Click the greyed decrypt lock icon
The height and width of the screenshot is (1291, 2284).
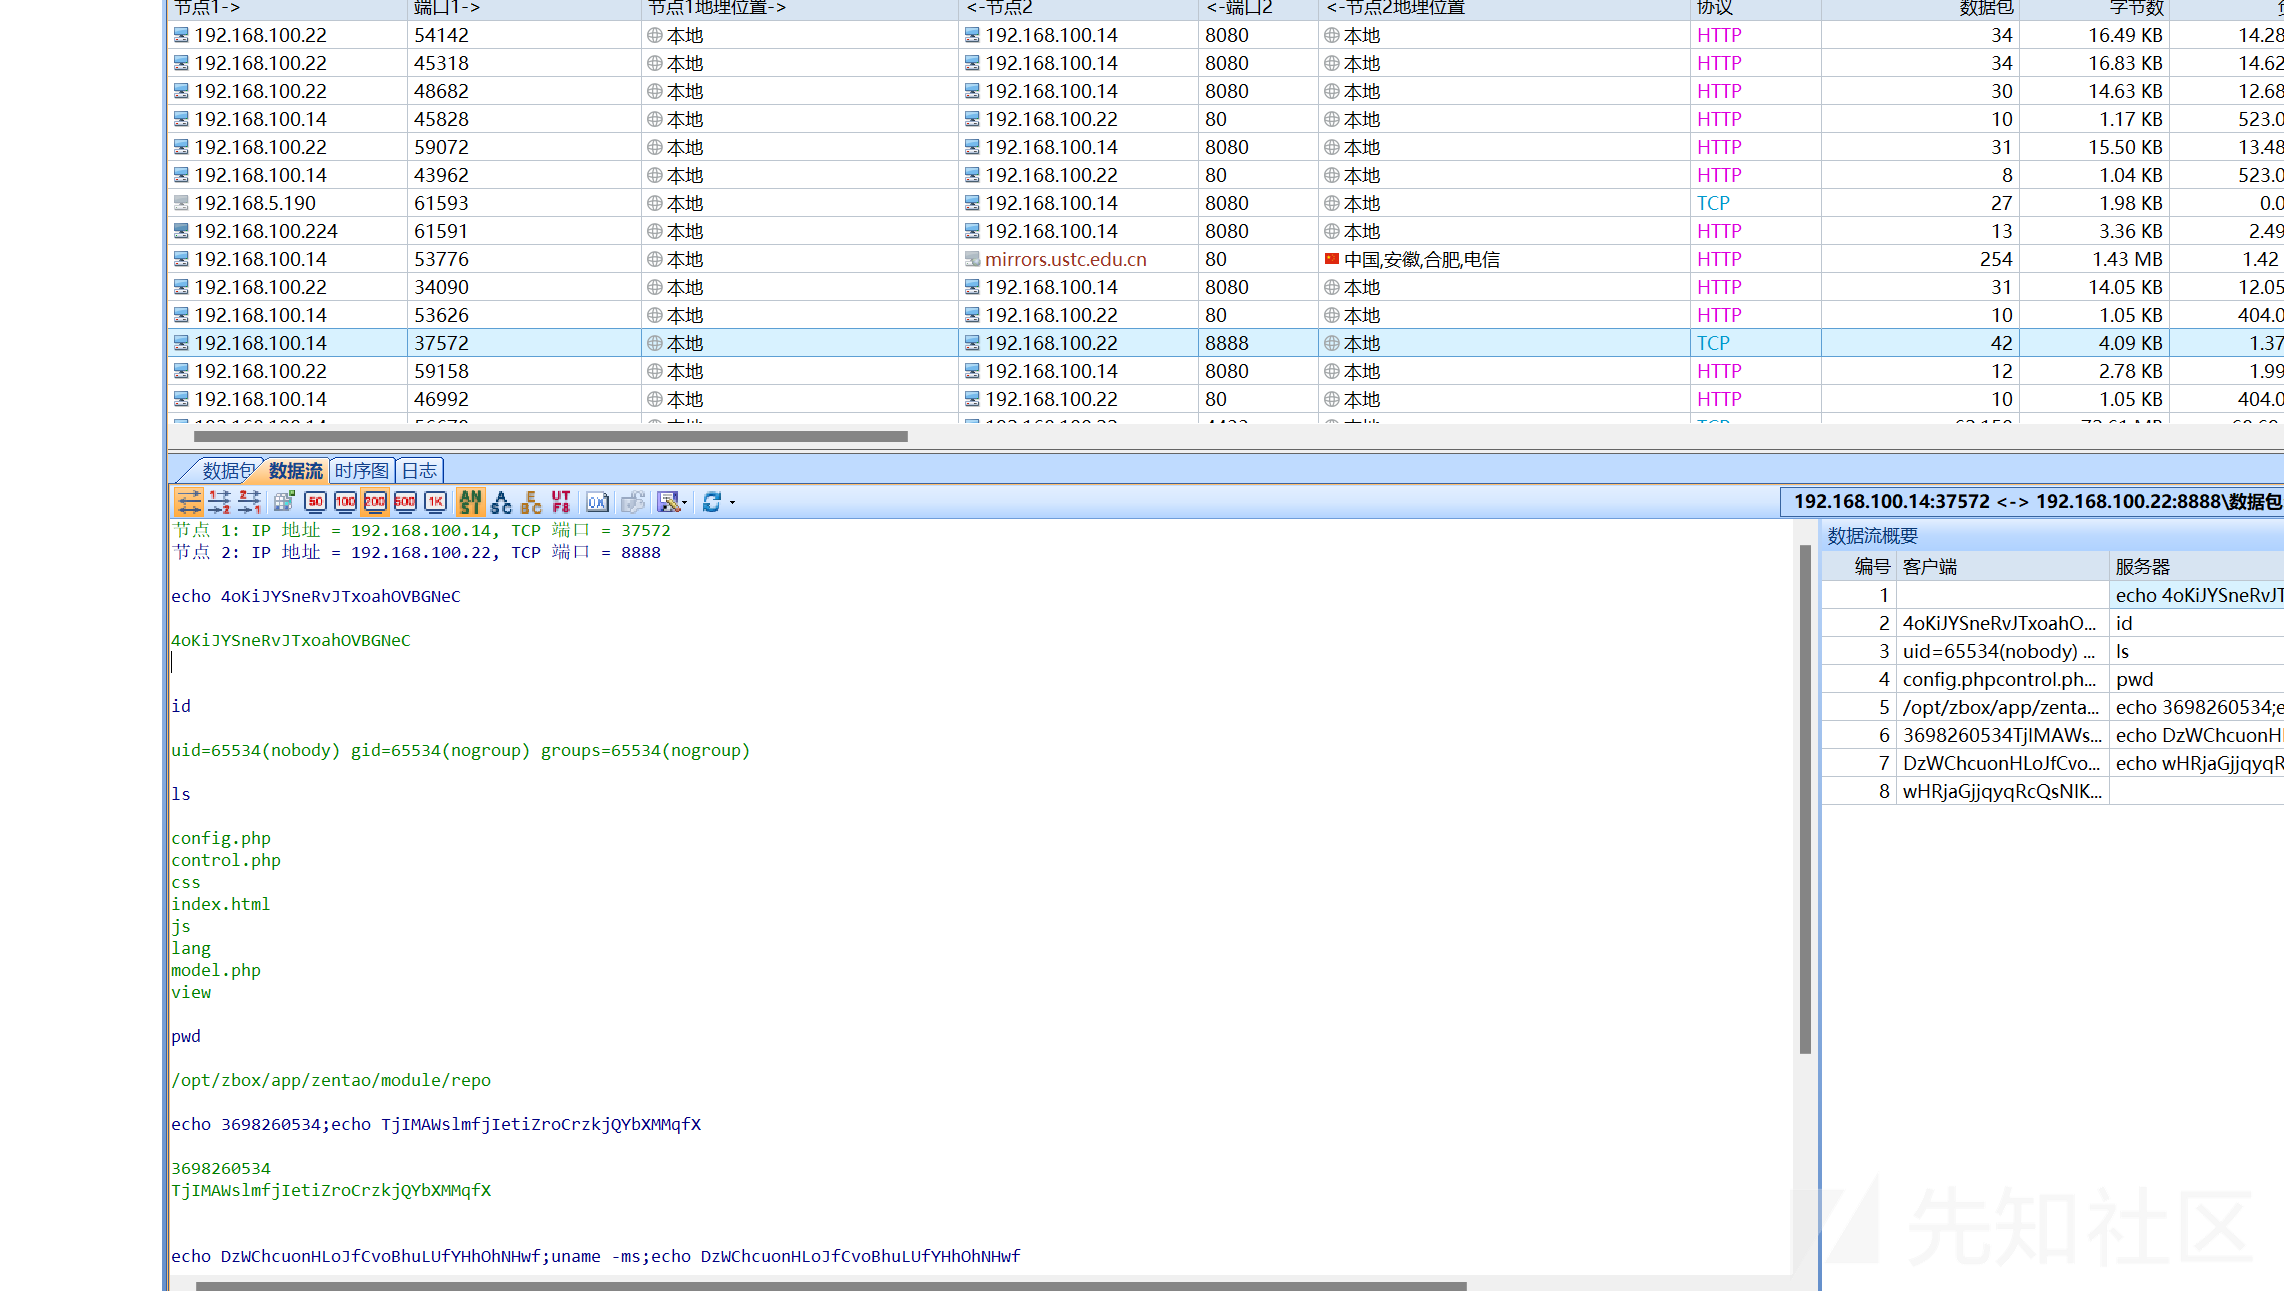point(632,502)
